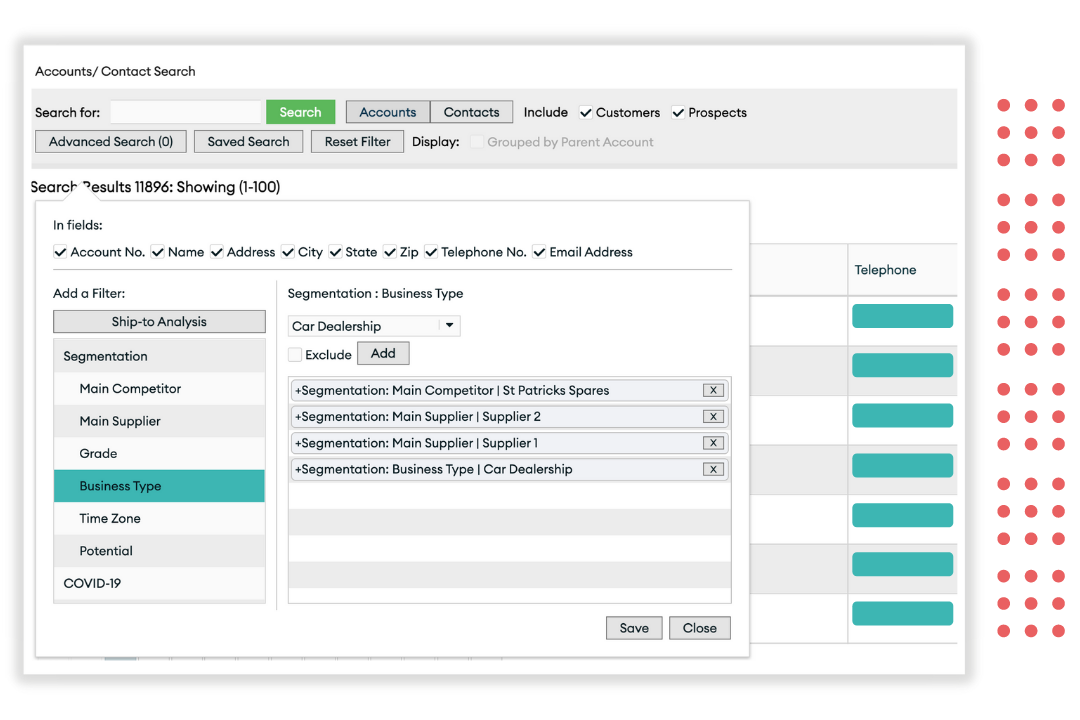
Task: Select the Accounts tab
Action: tap(388, 112)
